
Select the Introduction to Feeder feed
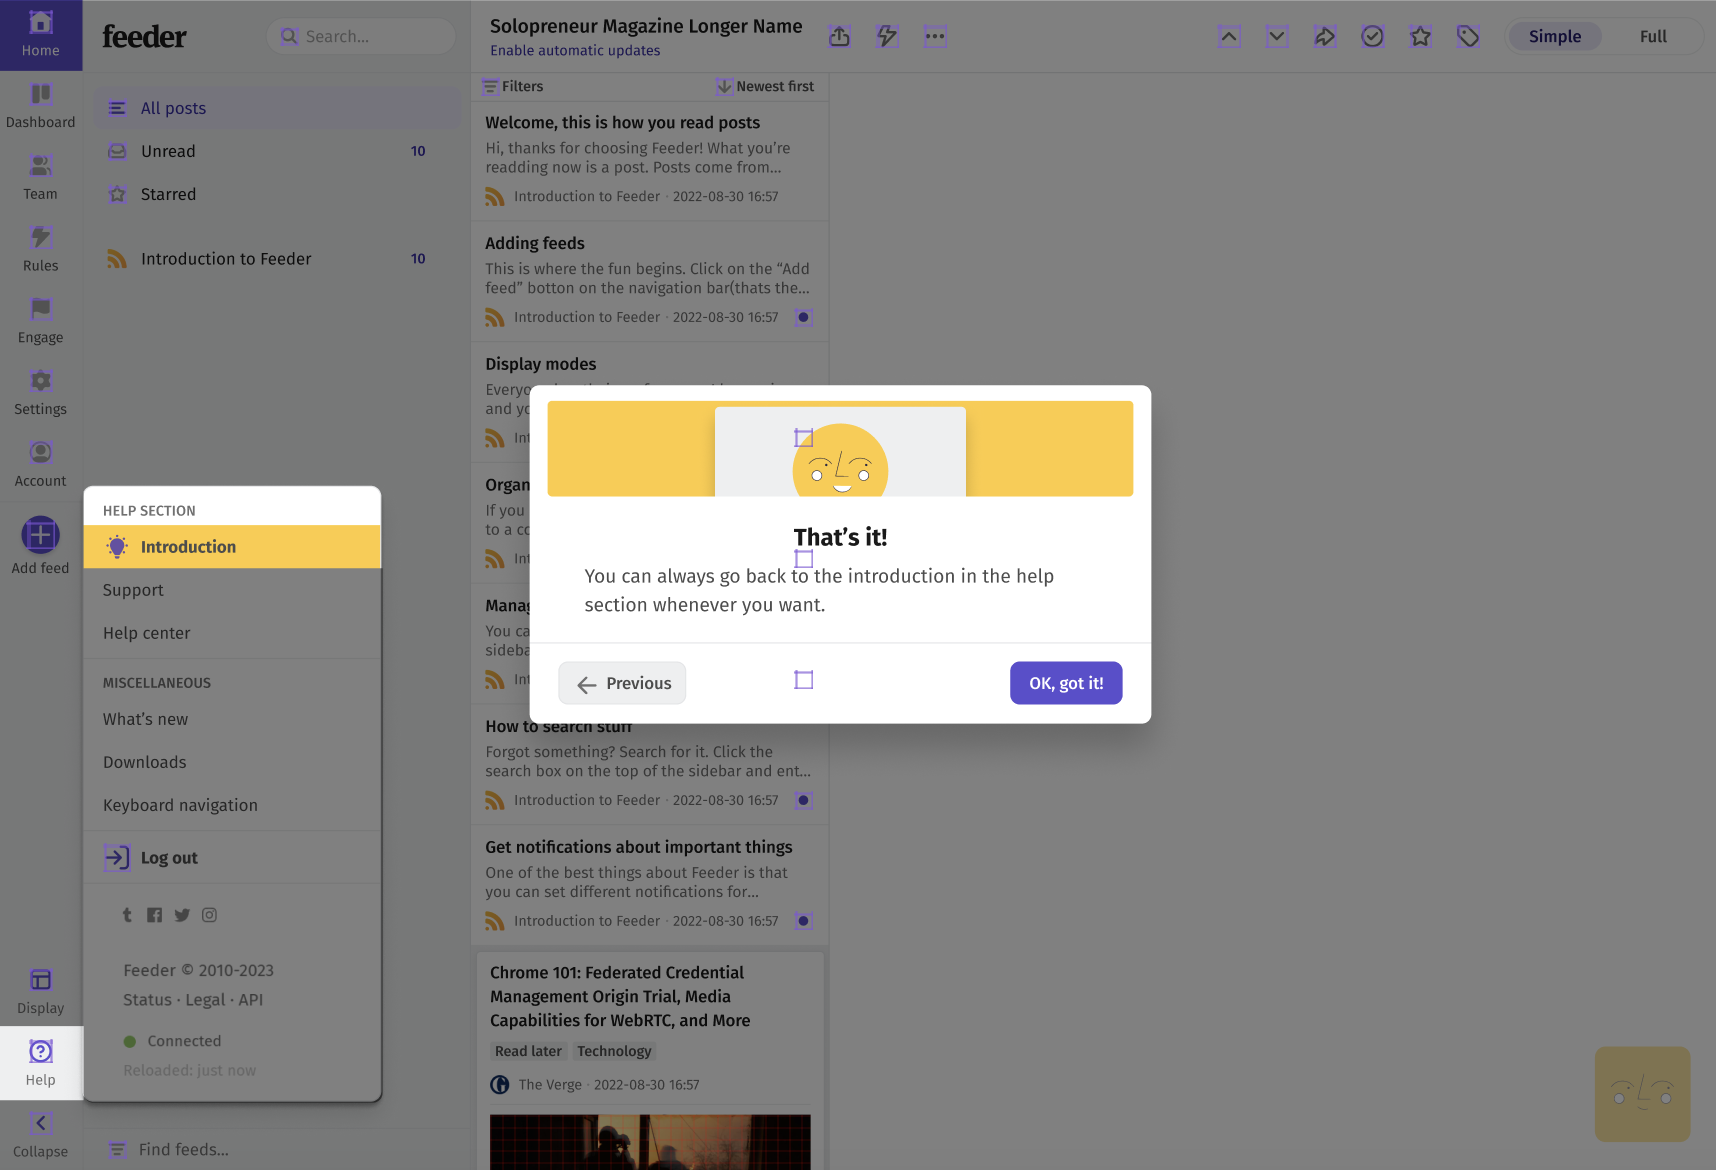click(277, 259)
